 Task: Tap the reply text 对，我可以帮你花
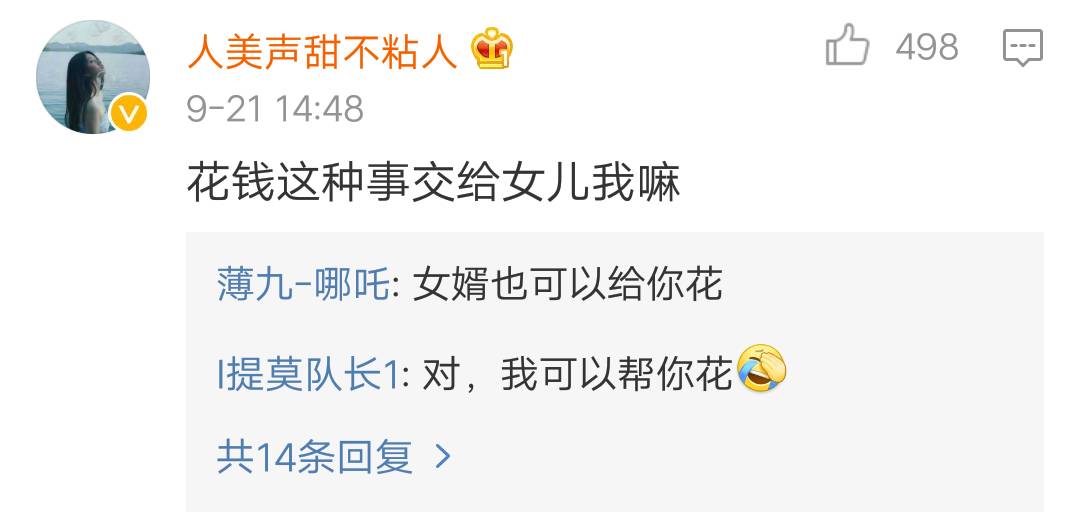(x=577, y=375)
